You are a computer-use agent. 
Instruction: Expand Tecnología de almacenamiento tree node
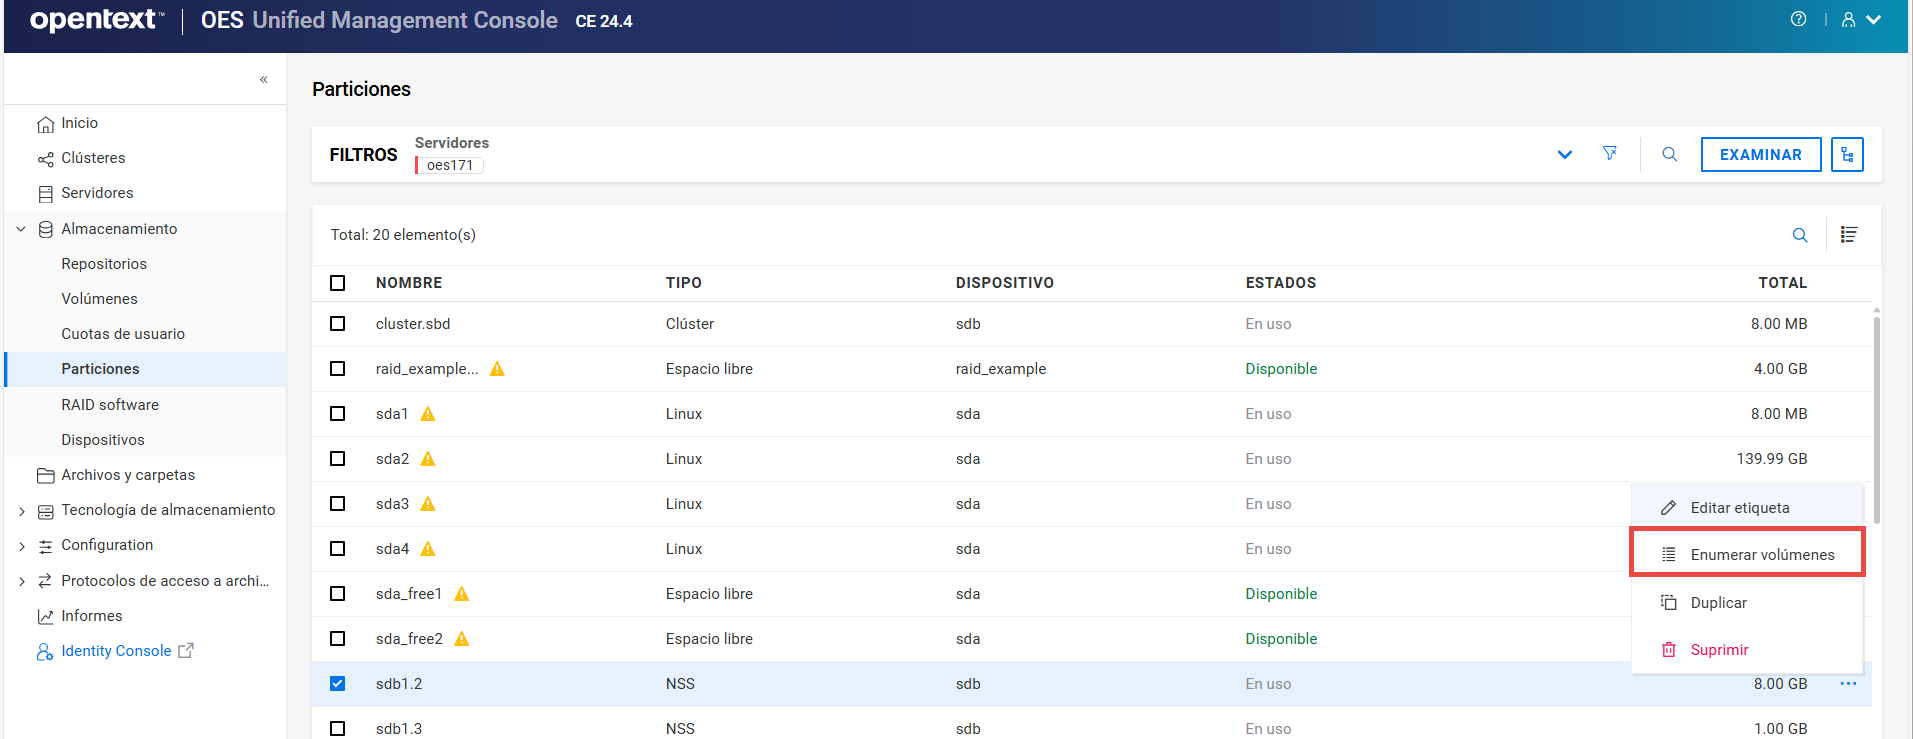[x=22, y=511]
